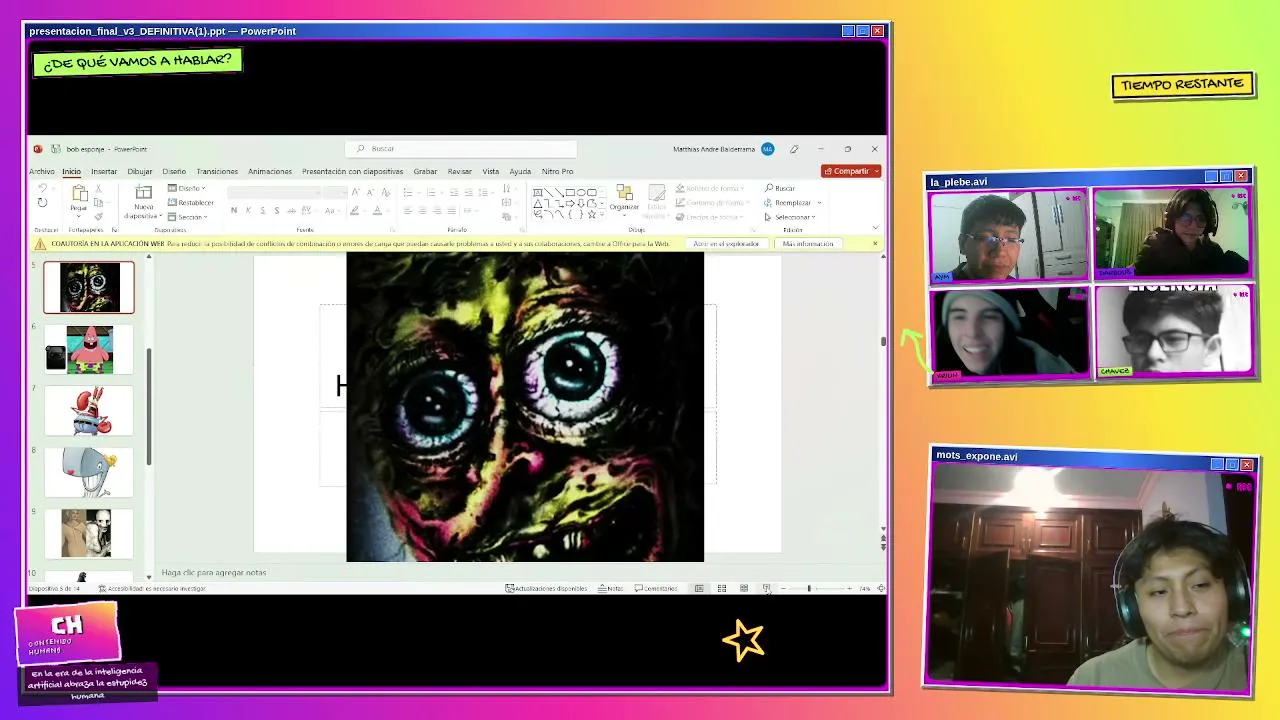Start Slide Show from status bar icon
The width and height of the screenshot is (1280, 720).
766,588
